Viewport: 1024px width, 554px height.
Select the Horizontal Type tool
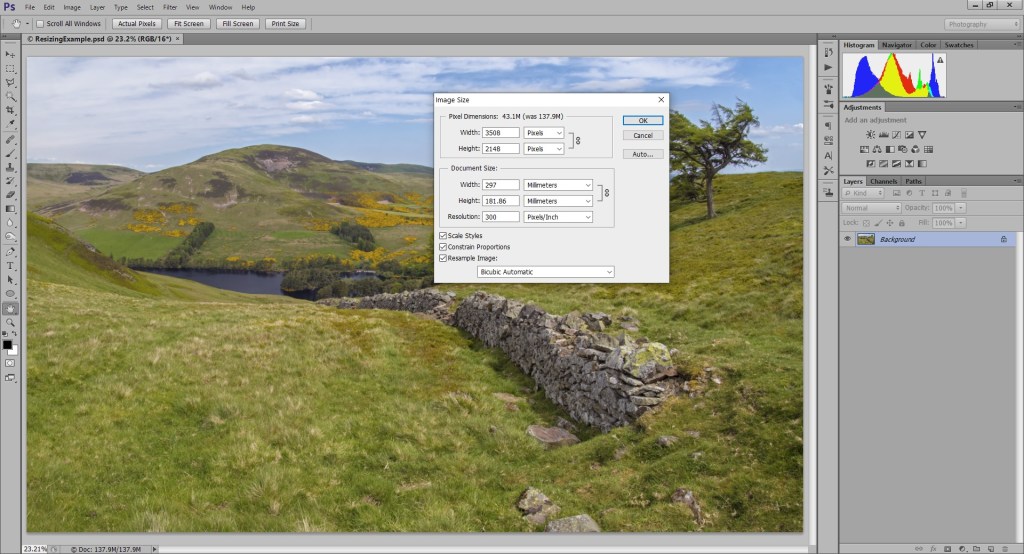click(x=10, y=266)
